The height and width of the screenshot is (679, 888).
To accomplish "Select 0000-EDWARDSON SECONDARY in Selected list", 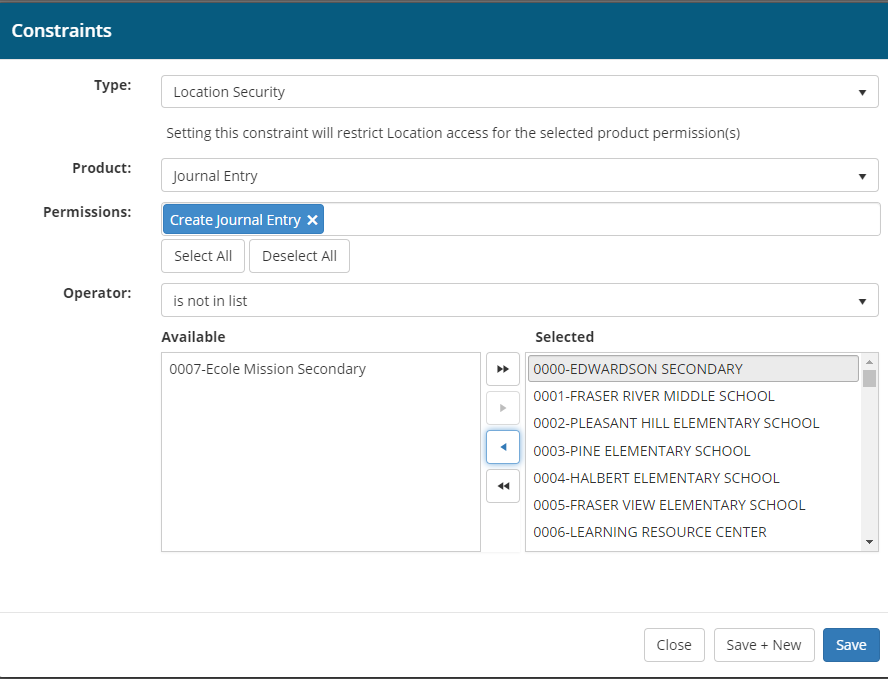I will [638, 369].
